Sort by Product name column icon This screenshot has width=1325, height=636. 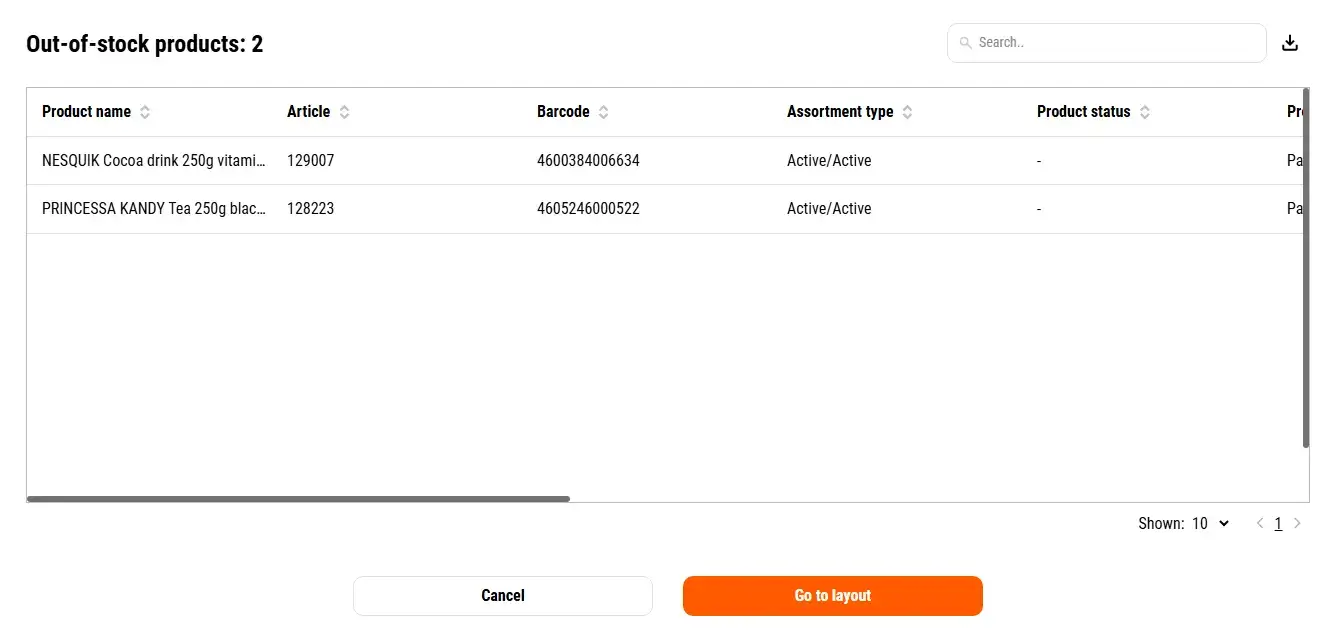click(x=145, y=112)
